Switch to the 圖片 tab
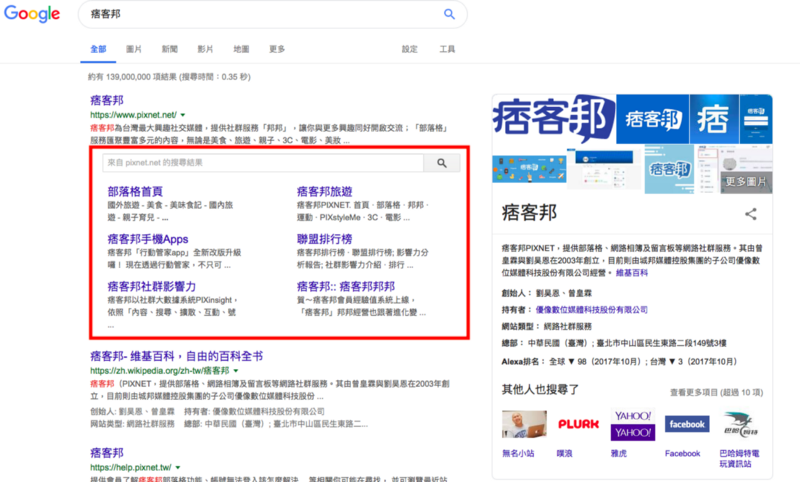 coord(134,49)
